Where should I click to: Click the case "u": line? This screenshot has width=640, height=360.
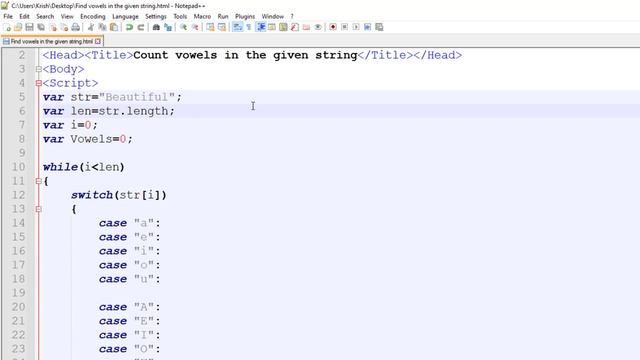pos(129,279)
